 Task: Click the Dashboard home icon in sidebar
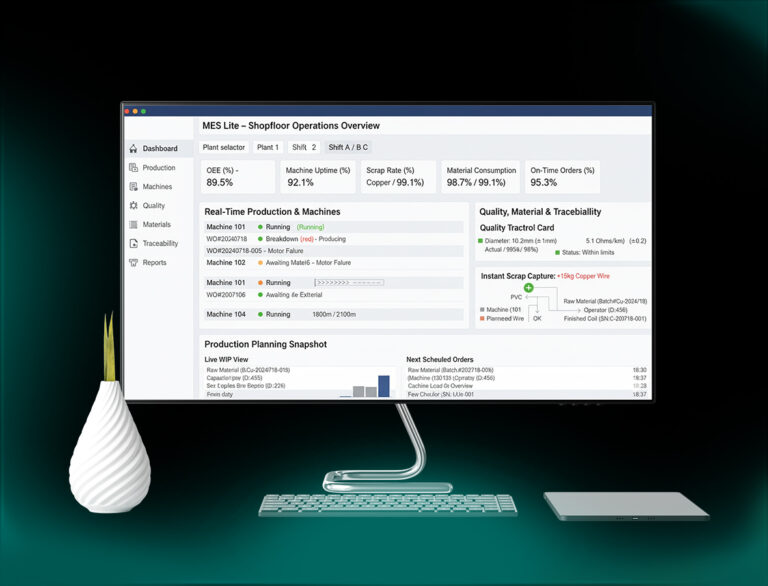(133, 148)
